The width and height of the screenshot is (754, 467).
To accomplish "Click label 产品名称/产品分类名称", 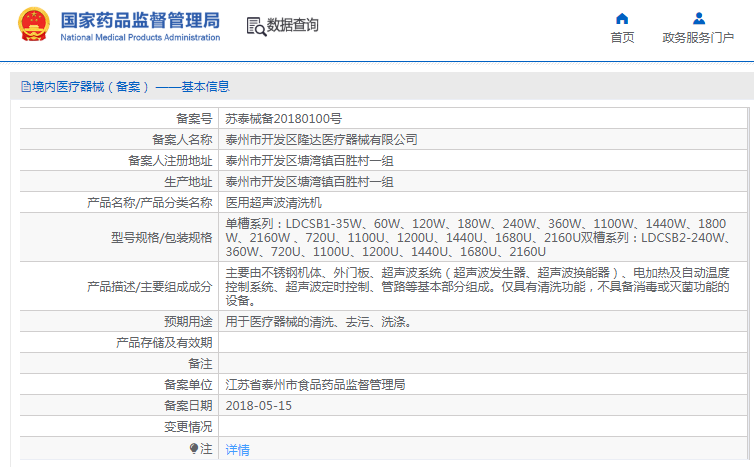I will pos(150,203).
